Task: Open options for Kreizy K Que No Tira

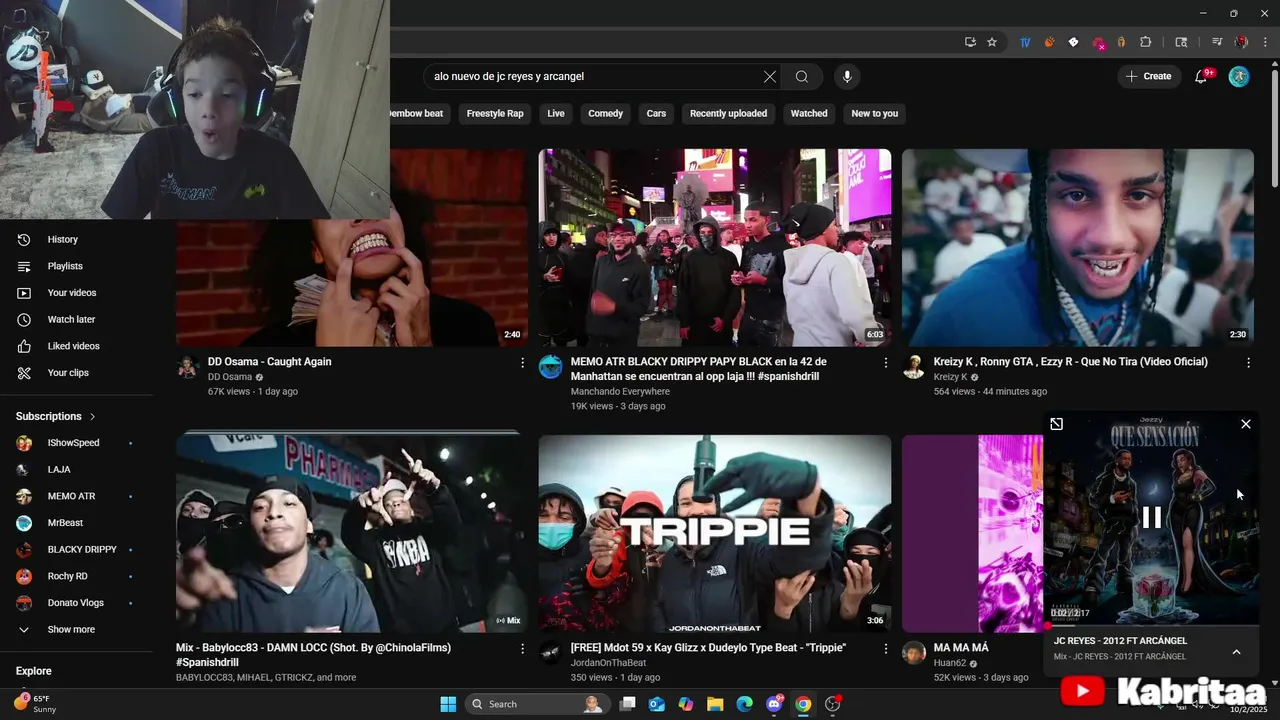Action: tap(1248, 363)
